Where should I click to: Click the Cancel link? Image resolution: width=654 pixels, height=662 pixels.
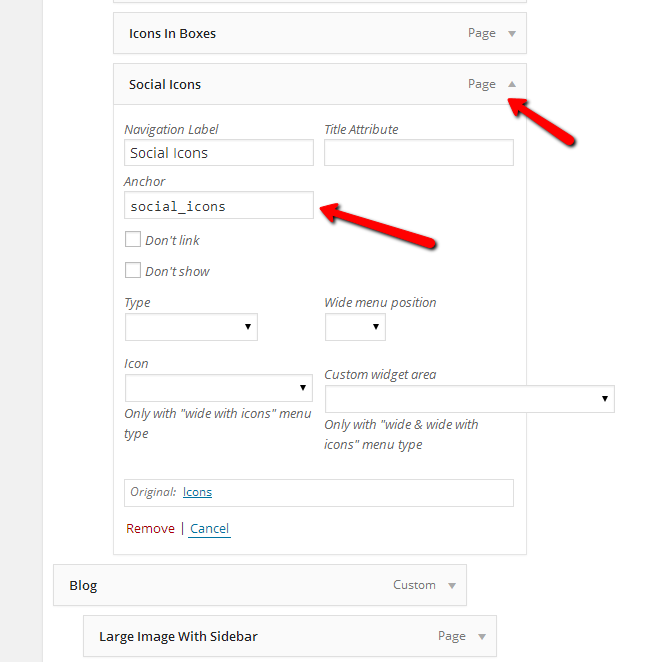[210, 528]
